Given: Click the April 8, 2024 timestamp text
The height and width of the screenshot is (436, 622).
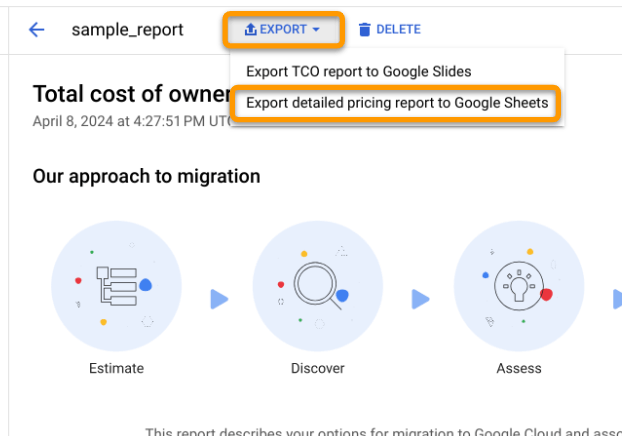Looking at the screenshot, I should [132, 121].
